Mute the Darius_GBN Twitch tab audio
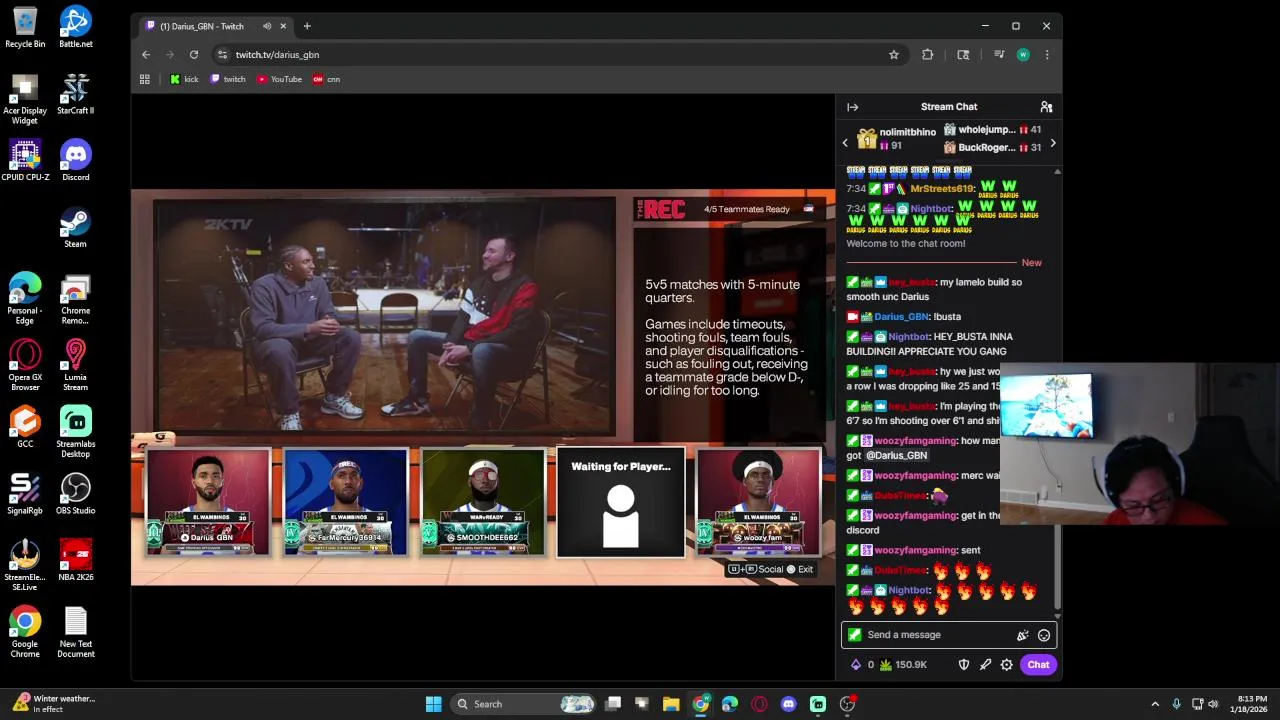The image size is (1280, 720). 266,26
